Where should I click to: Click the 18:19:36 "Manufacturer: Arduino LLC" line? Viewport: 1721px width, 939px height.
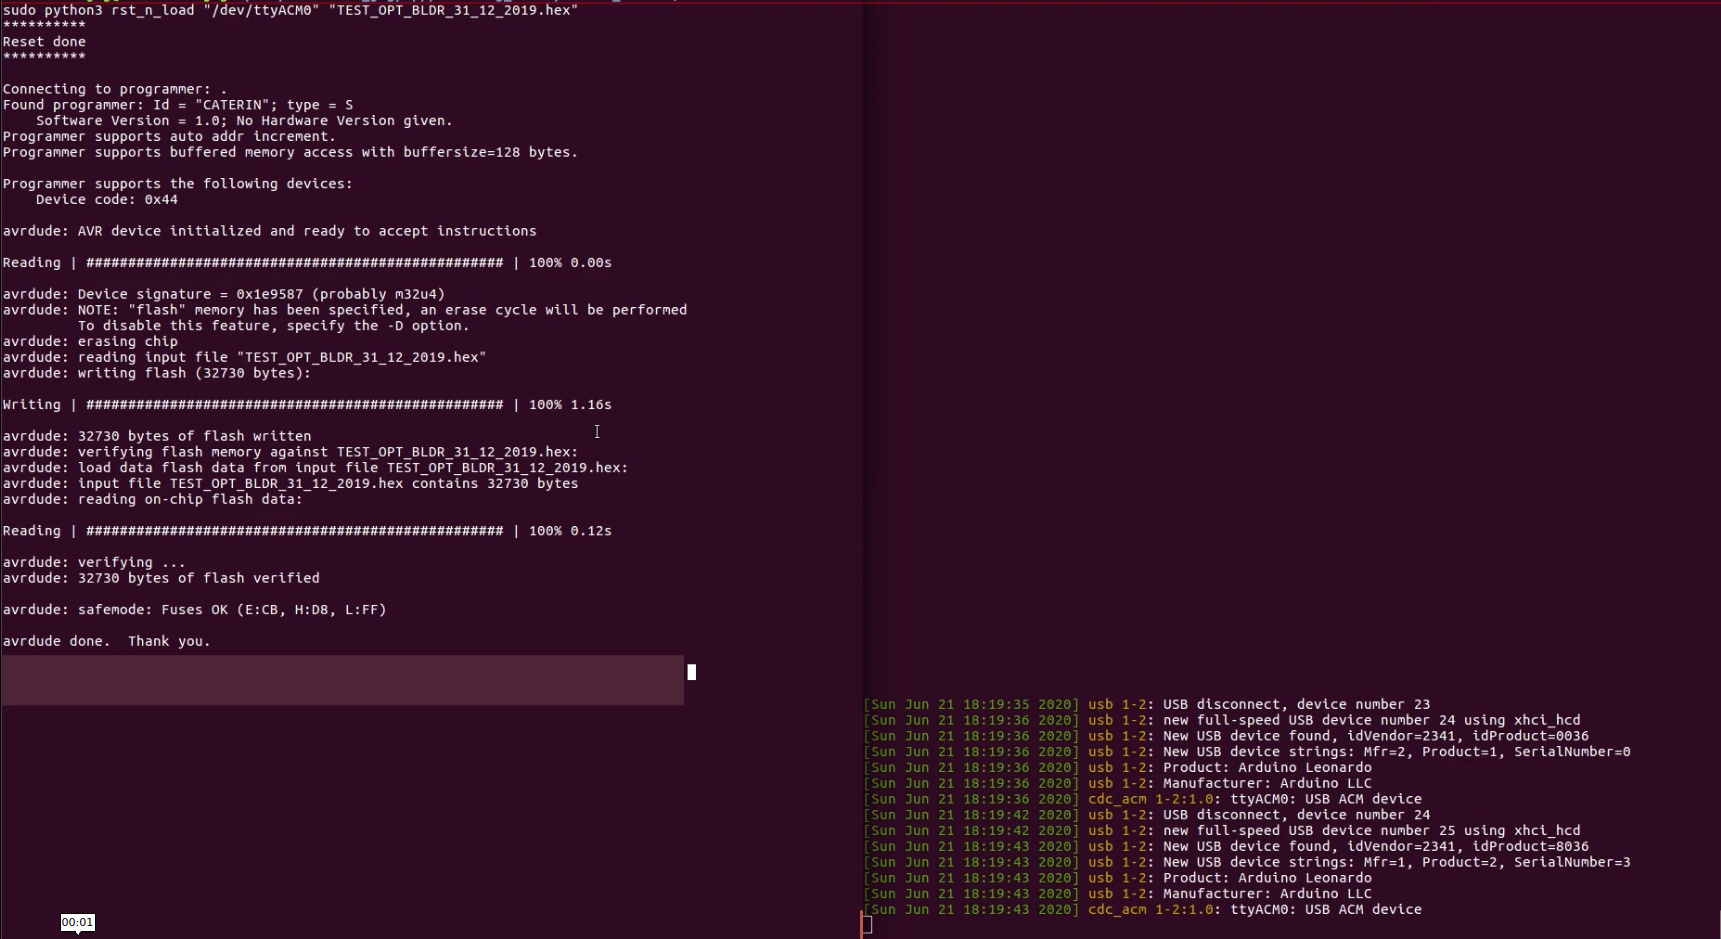(x=1118, y=784)
